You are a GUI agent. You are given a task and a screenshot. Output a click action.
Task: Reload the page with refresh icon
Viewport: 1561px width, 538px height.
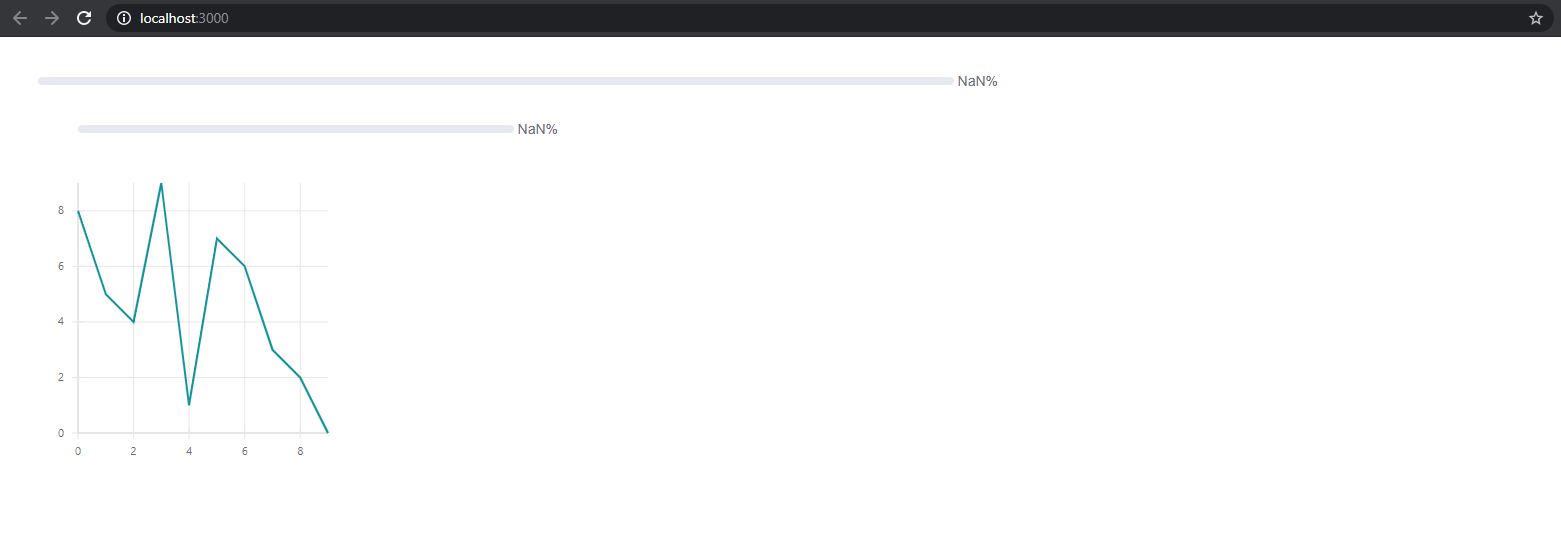(85, 18)
